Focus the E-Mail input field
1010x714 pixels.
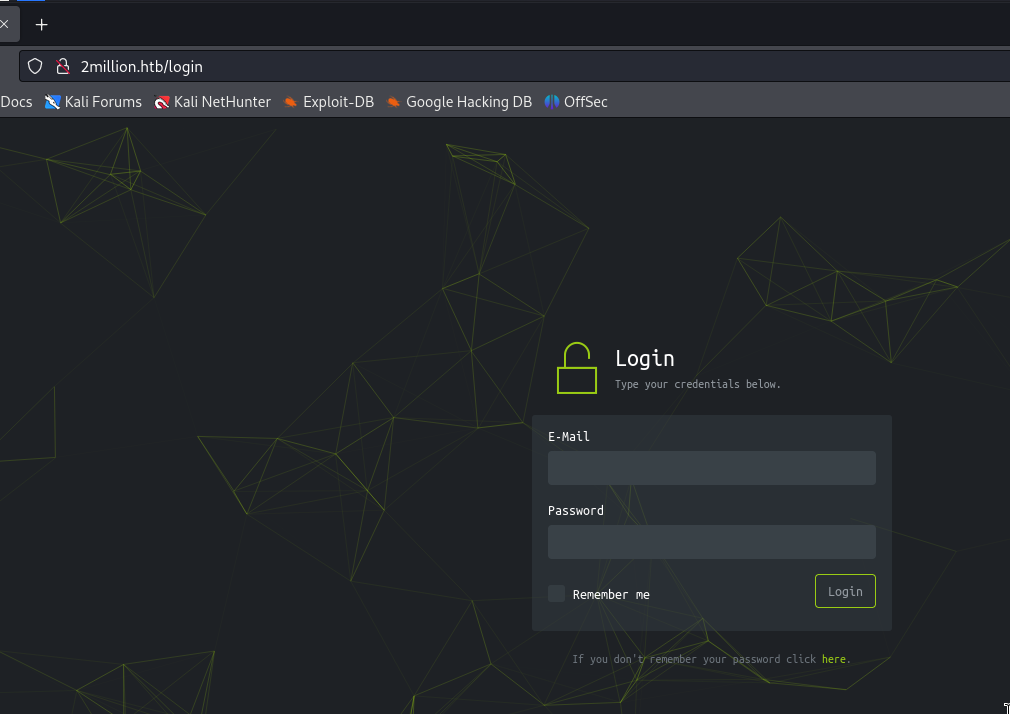point(711,468)
